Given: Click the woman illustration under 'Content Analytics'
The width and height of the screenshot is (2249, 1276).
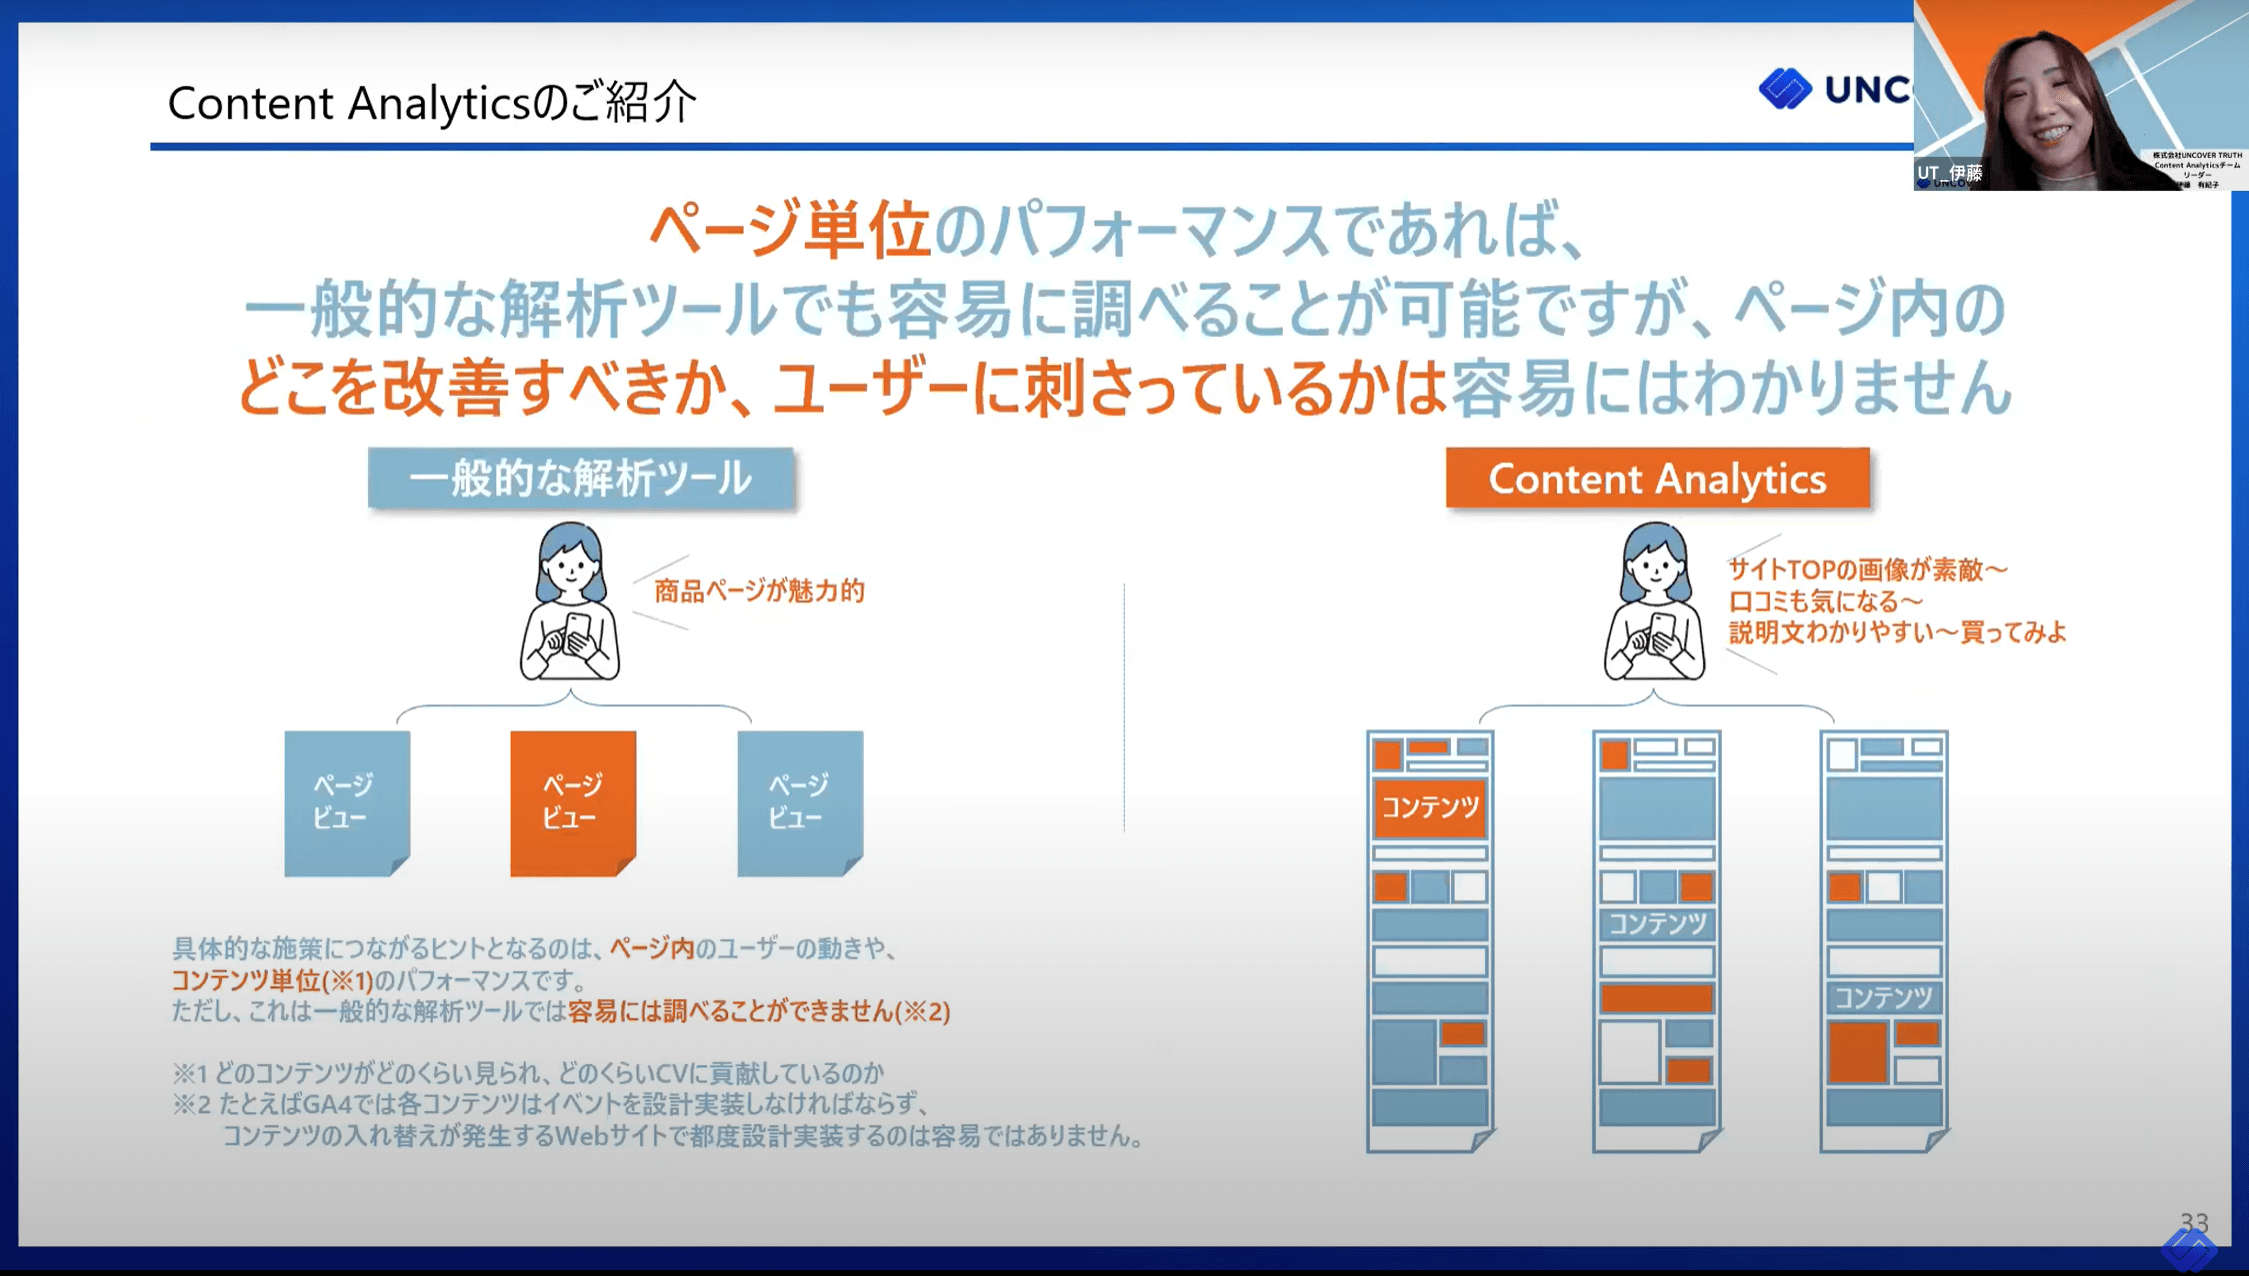Looking at the screenshot, I should [1655, 601].
